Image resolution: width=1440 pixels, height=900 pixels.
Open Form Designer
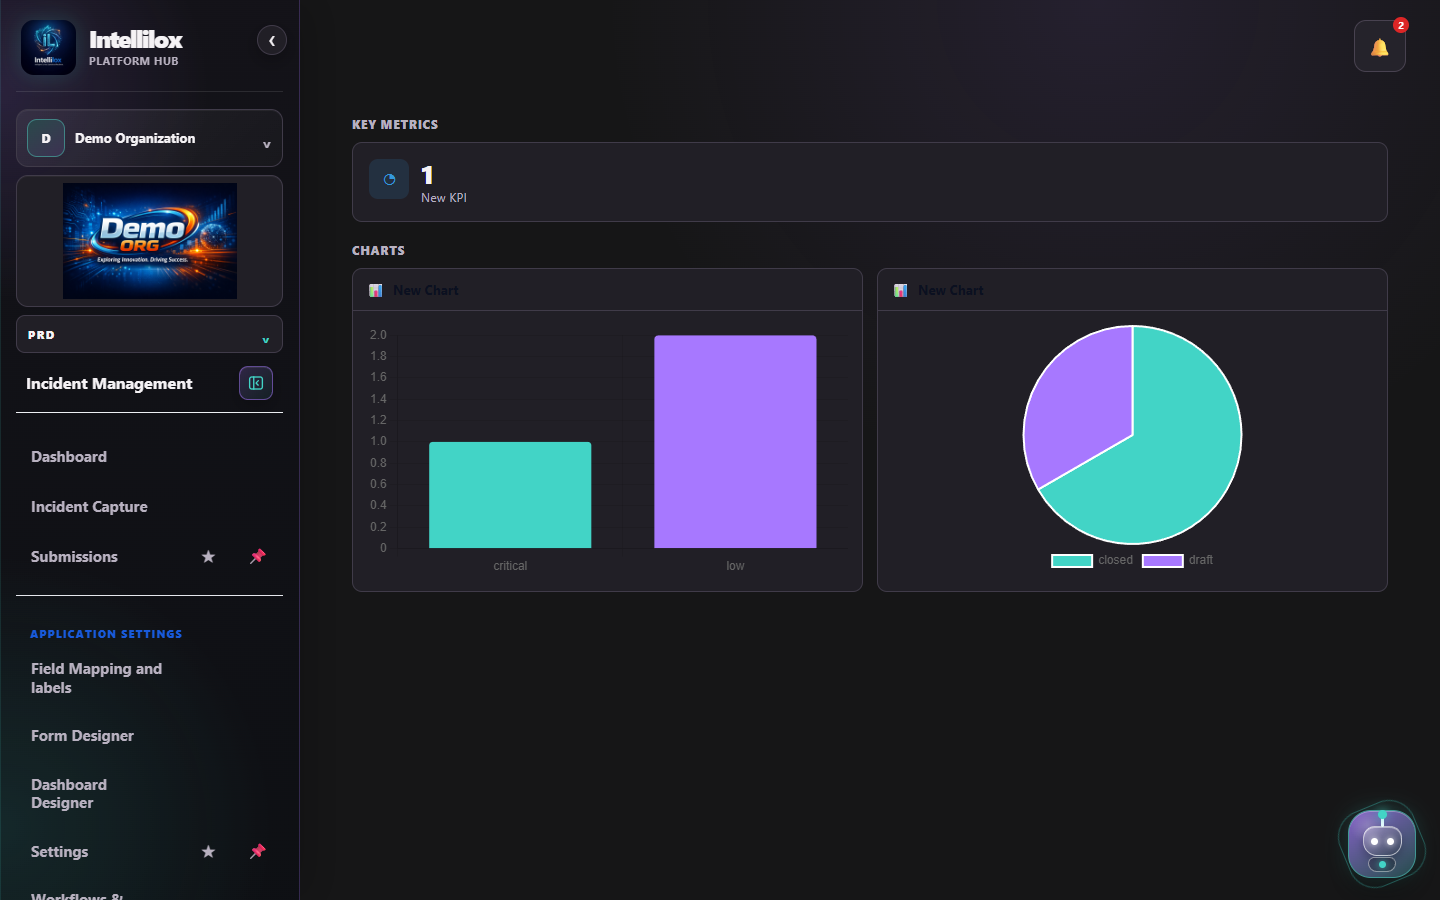pos(82,736)
